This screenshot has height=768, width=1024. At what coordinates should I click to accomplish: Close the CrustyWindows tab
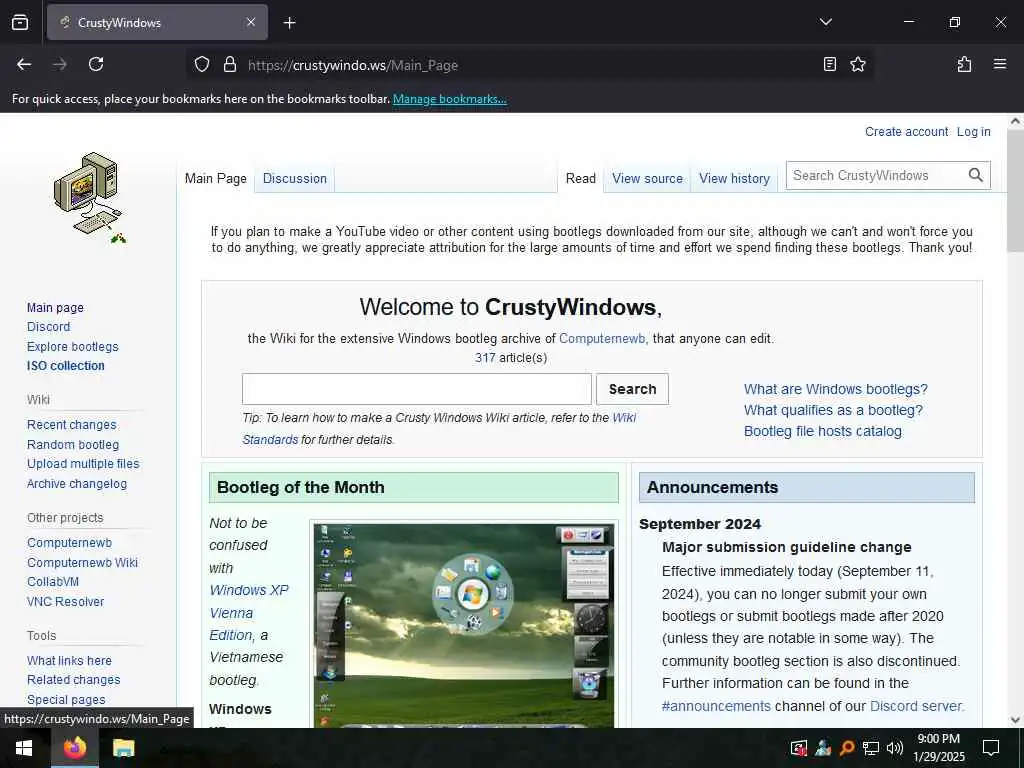(251, 22)
